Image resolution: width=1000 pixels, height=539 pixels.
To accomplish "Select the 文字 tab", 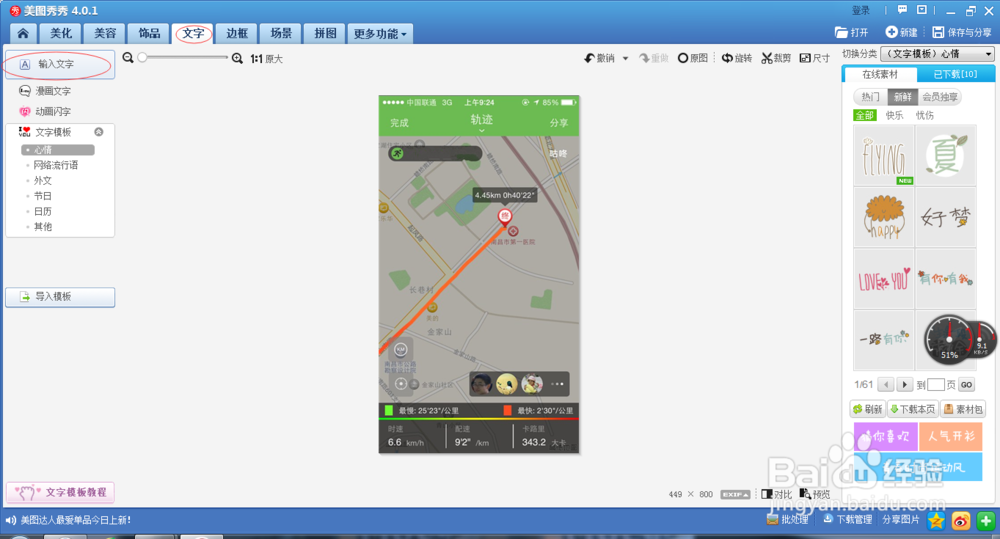I will [193, 33].
